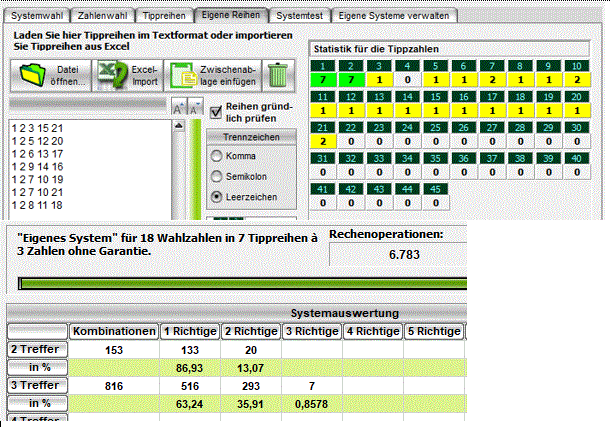Screen dimensions: 610x427
Task: Click row '1 2 3 15 21' in list
Action: (x=37, y=128)
